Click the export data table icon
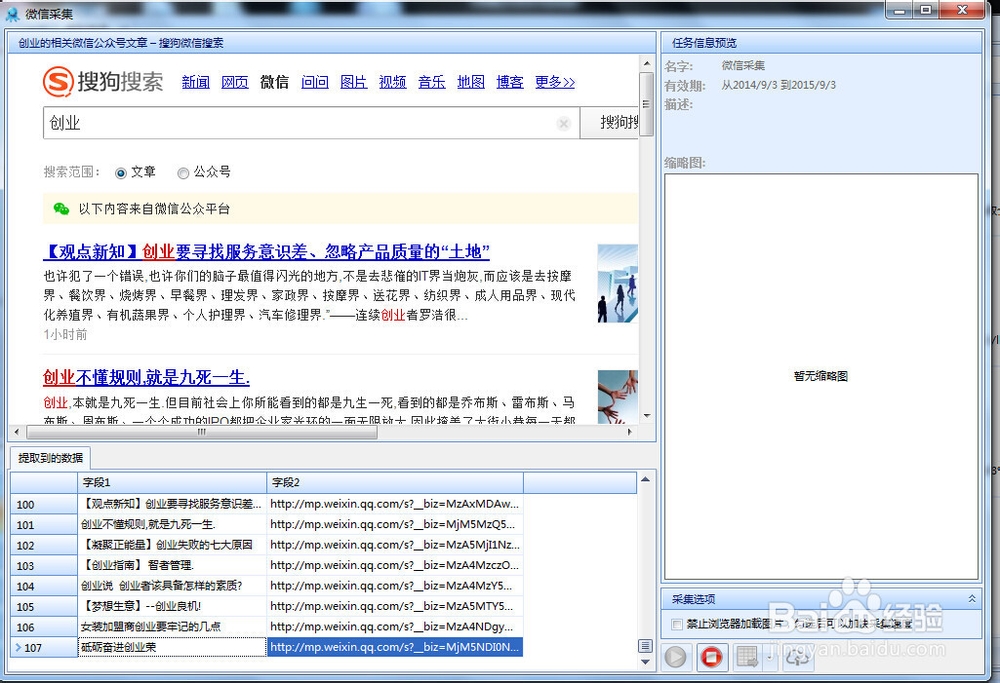The image size is (1000, 683). point(747,656)
